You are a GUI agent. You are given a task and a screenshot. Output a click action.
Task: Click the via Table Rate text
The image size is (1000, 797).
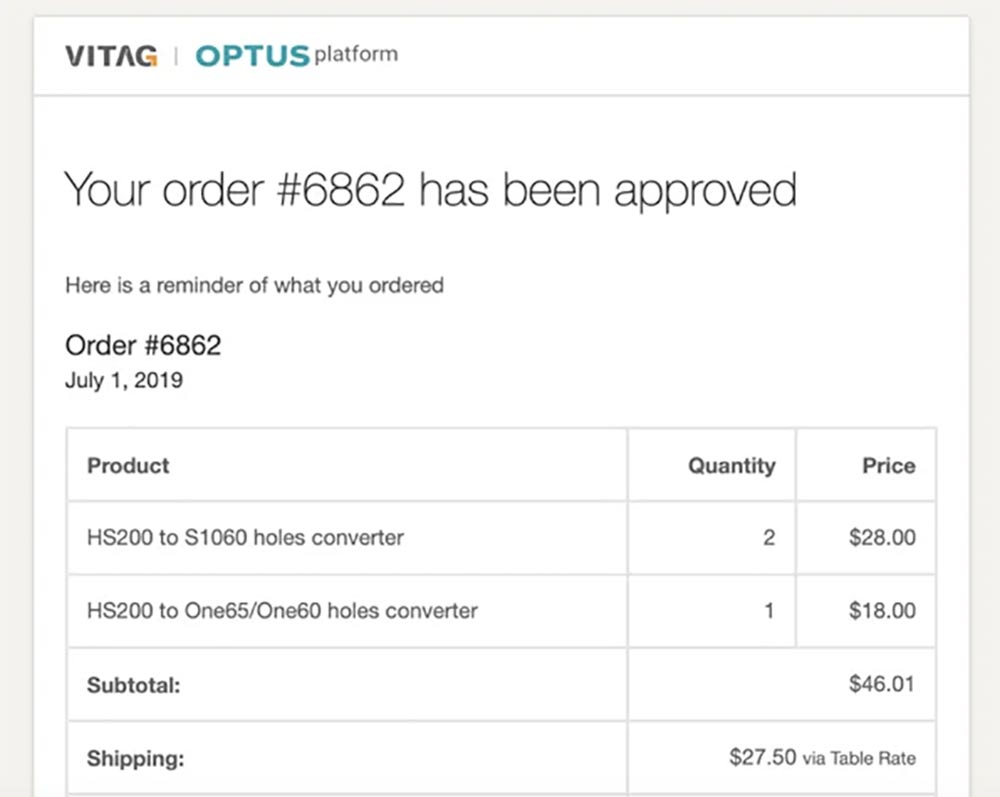coord(859,758)
